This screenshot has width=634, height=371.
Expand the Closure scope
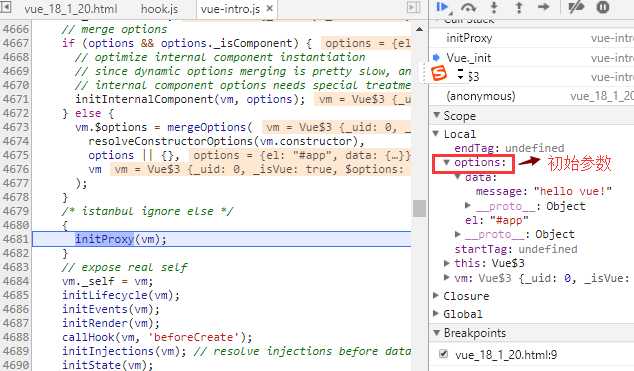point(436,295)
